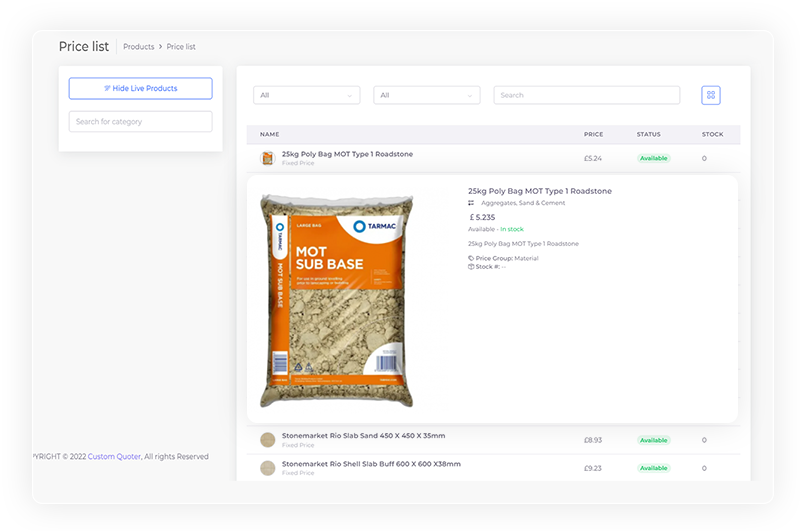
Task: Click the Rio Slab Sand row thumbnail icon
Action: (x=267, y=439)
